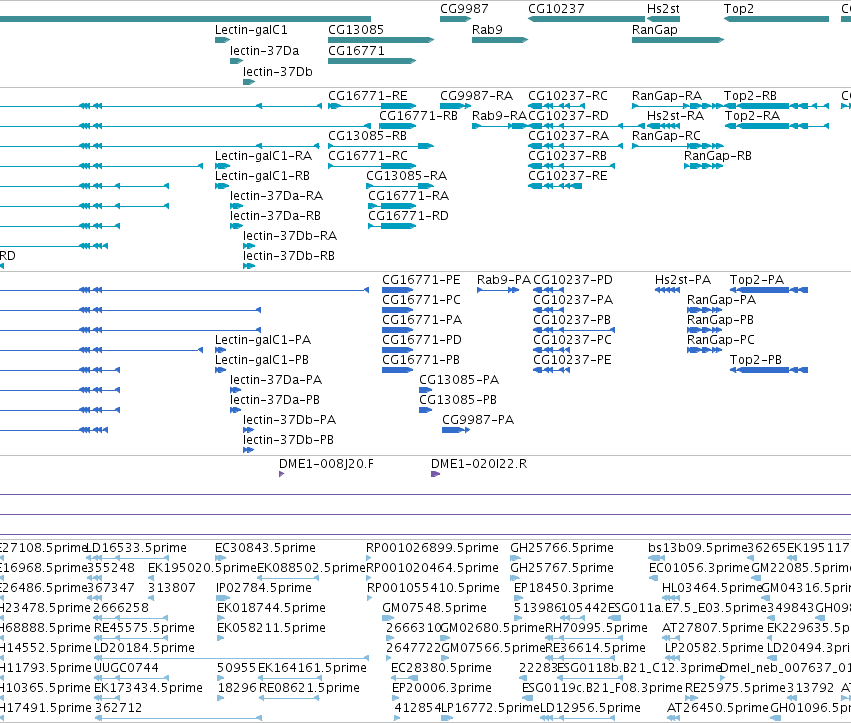Select the Rab9-PA protein label
This screenshot has height=723, width=851.
click(x=504, y=280)
